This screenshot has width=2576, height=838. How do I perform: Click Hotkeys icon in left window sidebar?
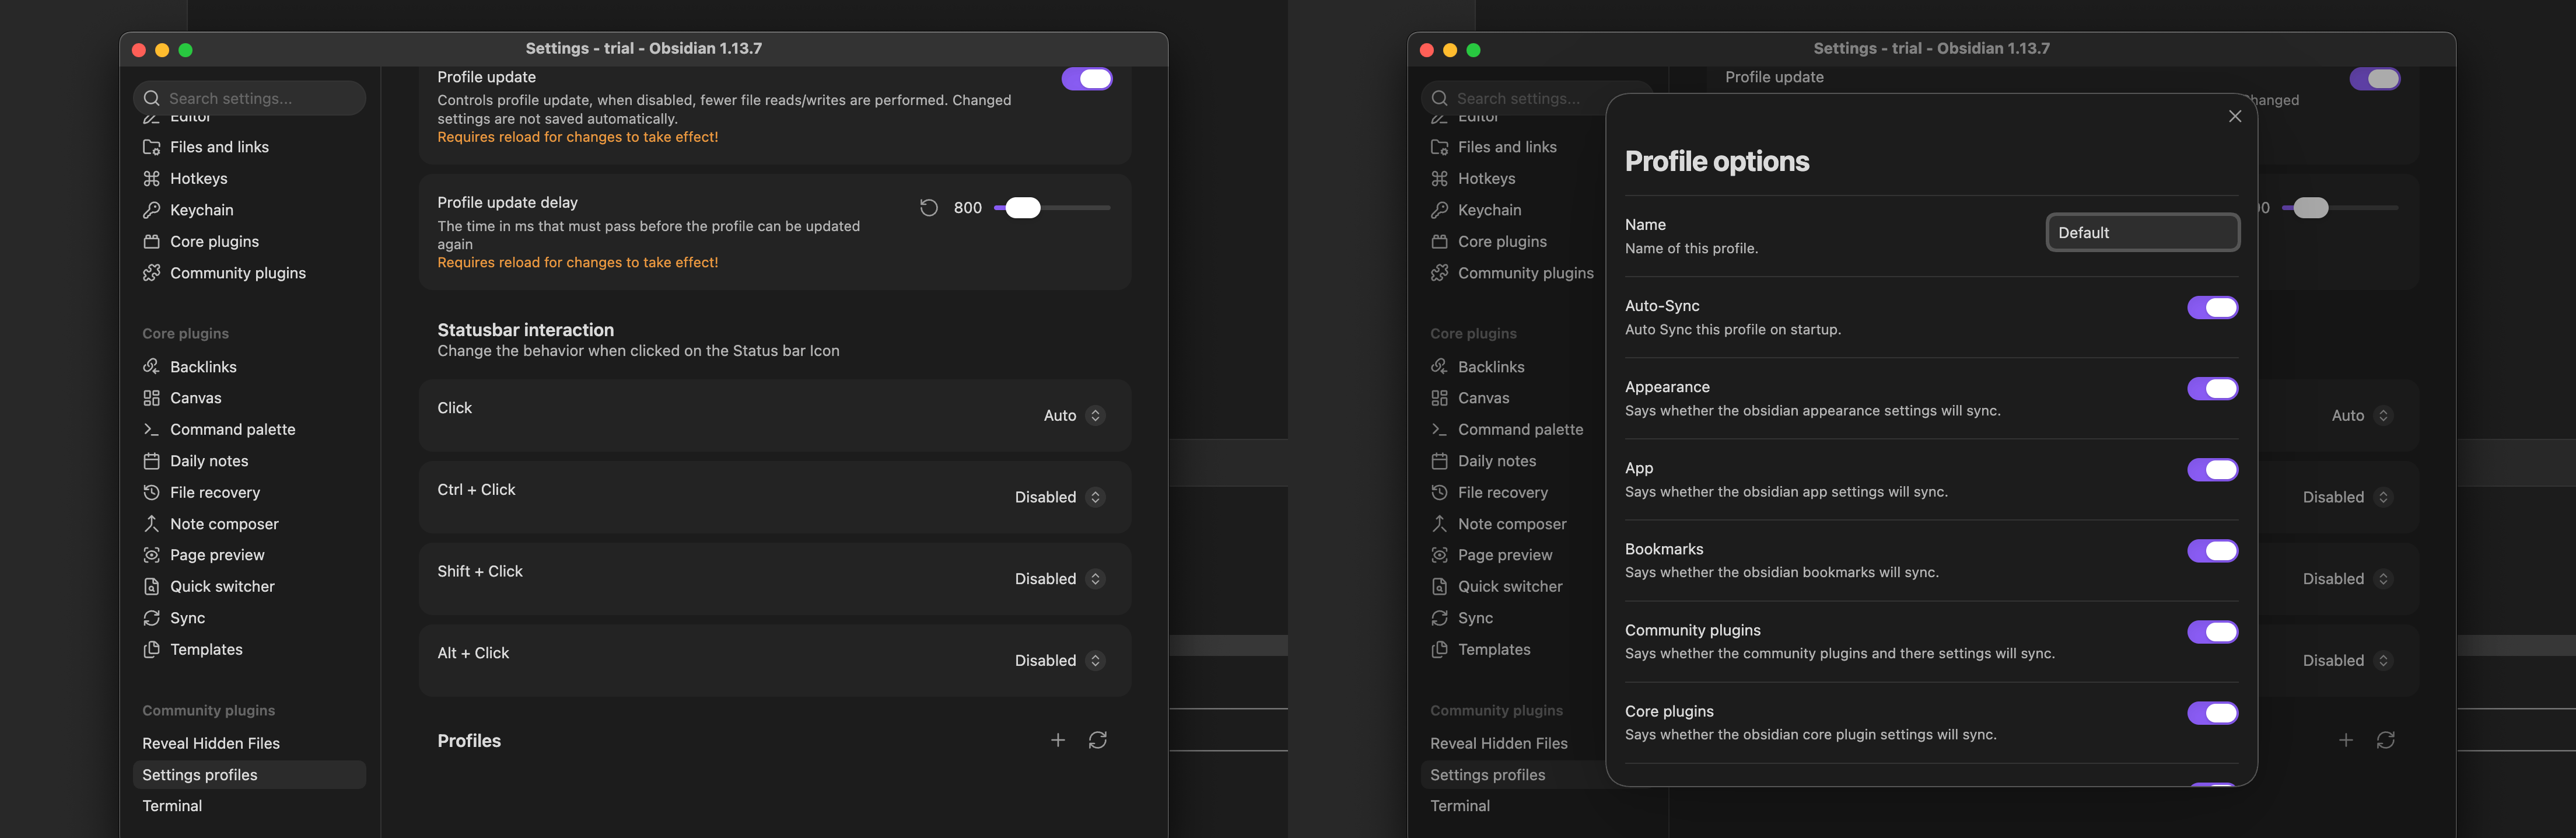point(151,178)
